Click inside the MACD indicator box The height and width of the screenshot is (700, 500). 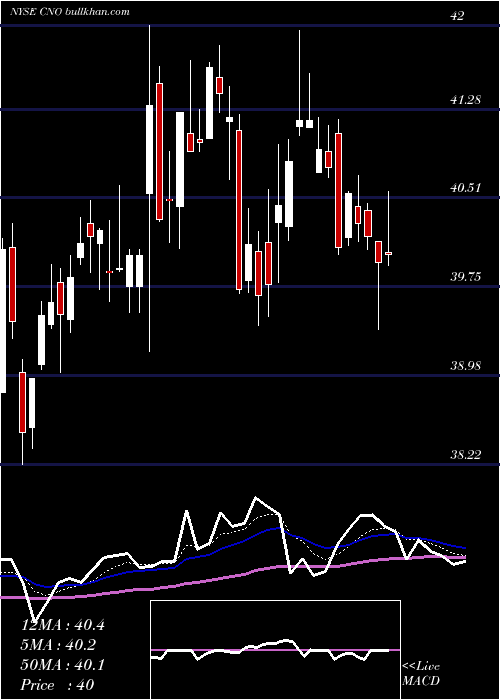pos(275,650)
